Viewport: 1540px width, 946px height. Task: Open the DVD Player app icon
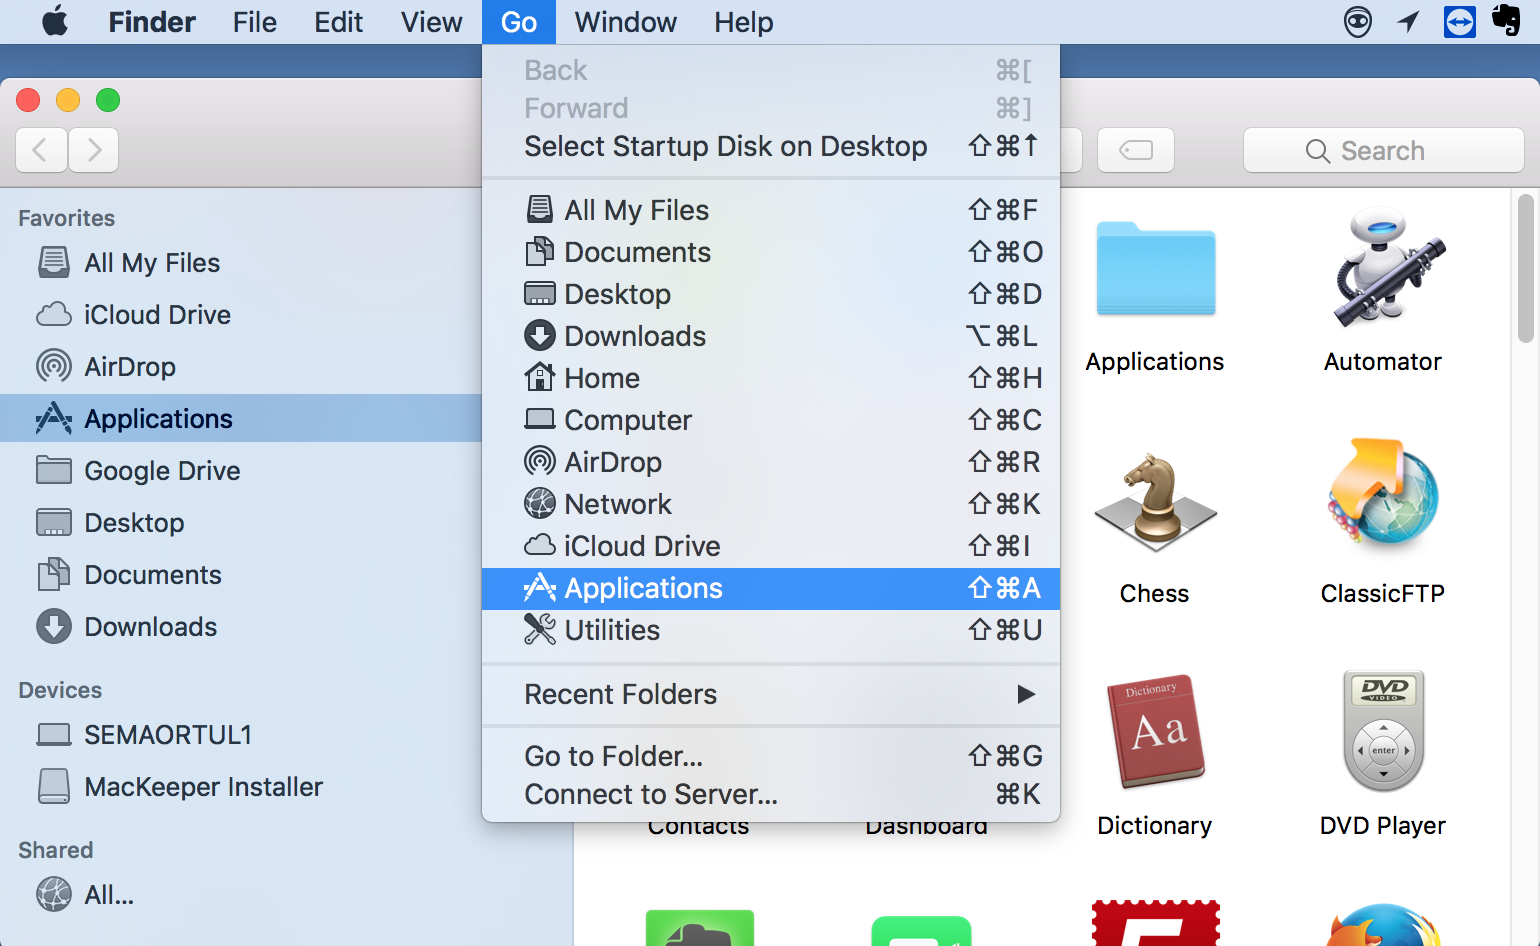(1384, 730)
